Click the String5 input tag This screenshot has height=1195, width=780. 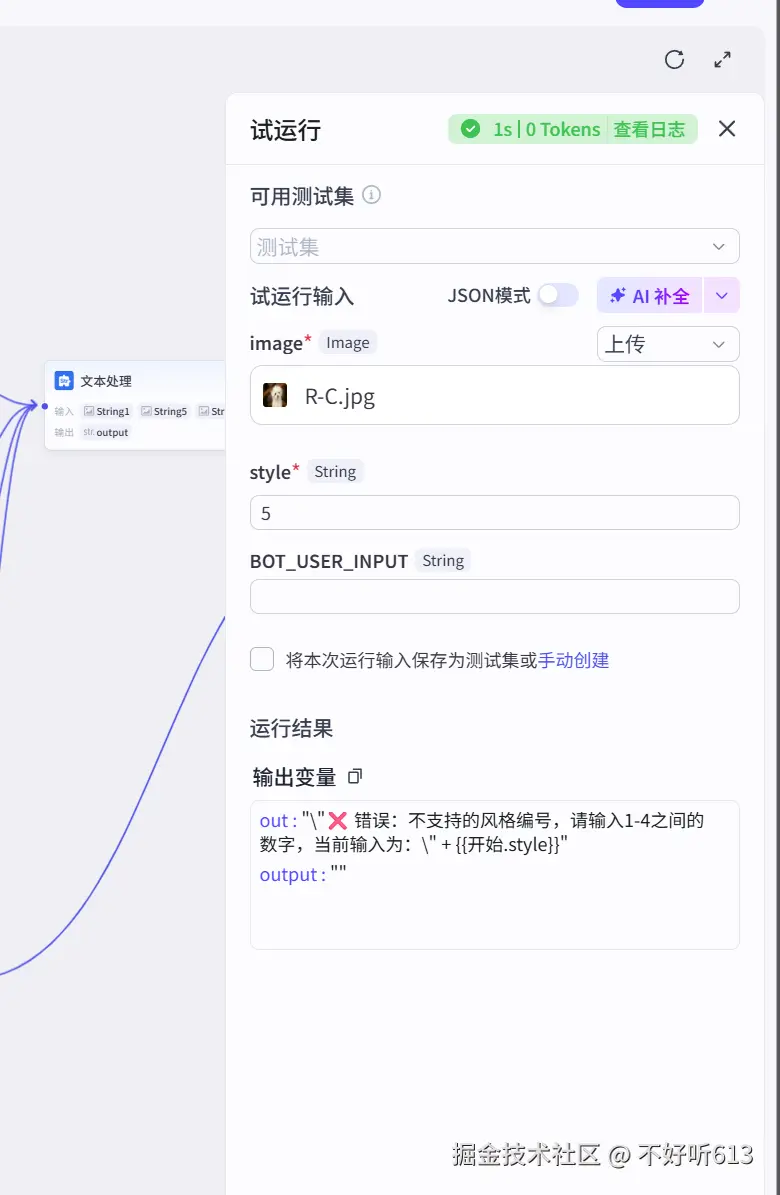[x=164, y=411]
